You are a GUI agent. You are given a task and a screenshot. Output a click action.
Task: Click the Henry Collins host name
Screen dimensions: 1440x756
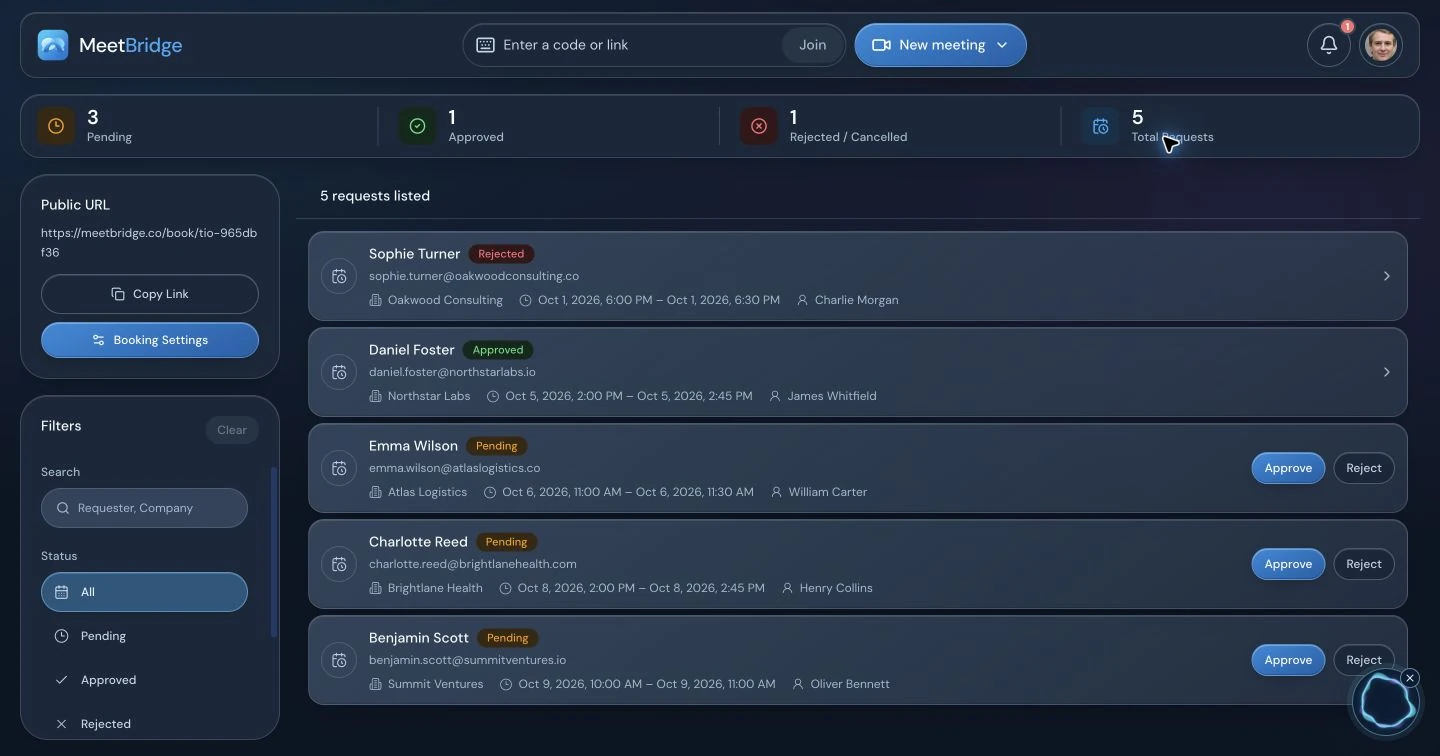pyautogui.click(x=836, y=588)
